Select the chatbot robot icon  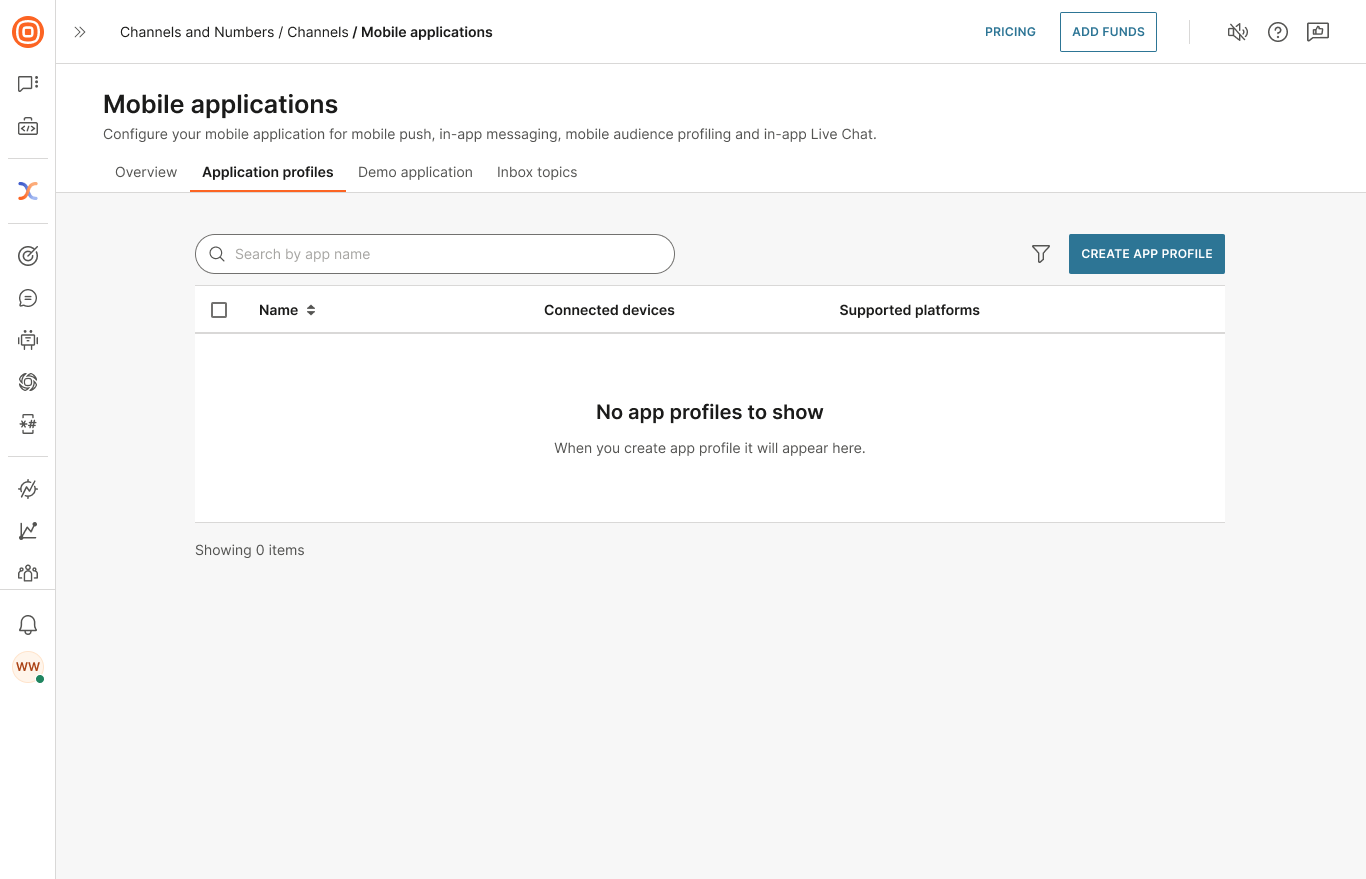click(28, 339)
